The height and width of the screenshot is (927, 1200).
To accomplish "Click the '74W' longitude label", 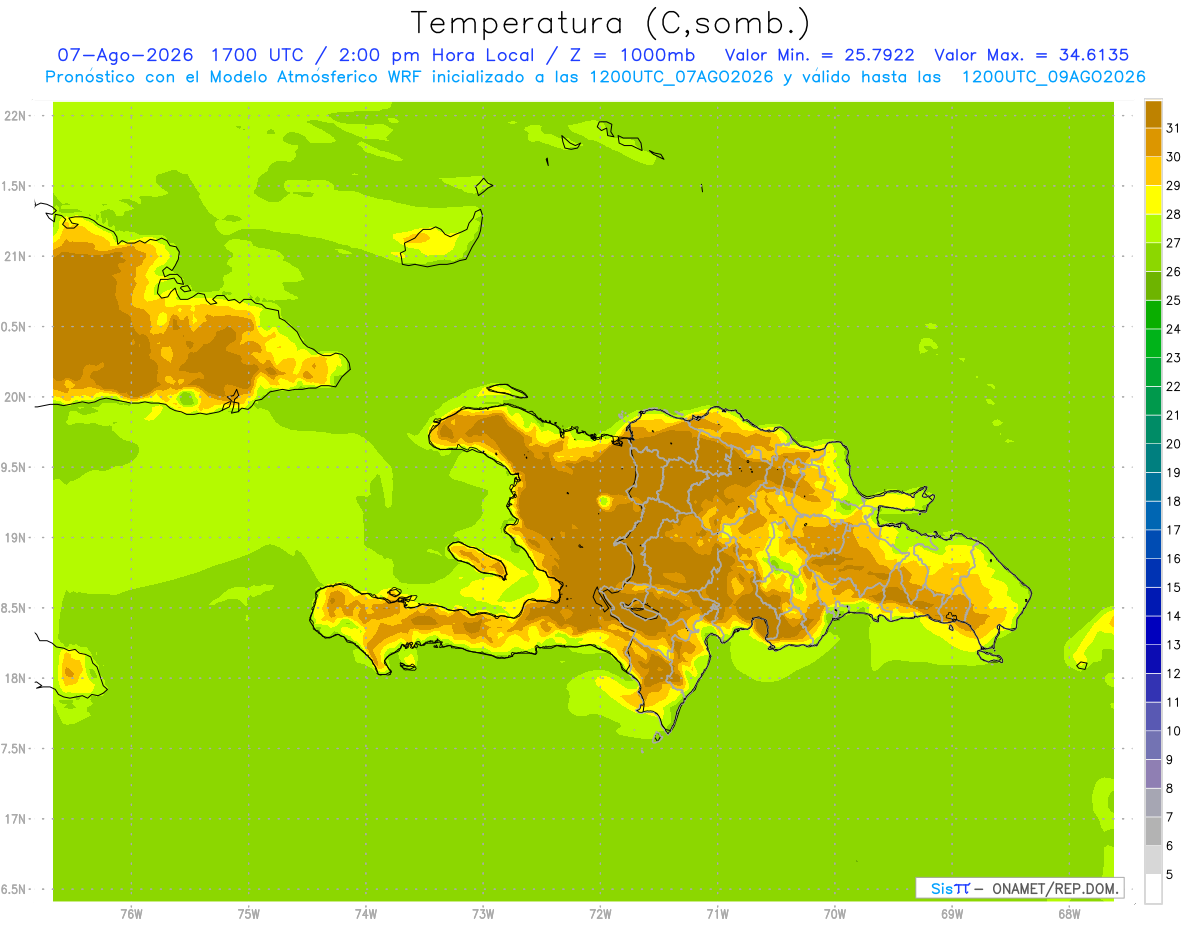I will (x=366, y=914).
